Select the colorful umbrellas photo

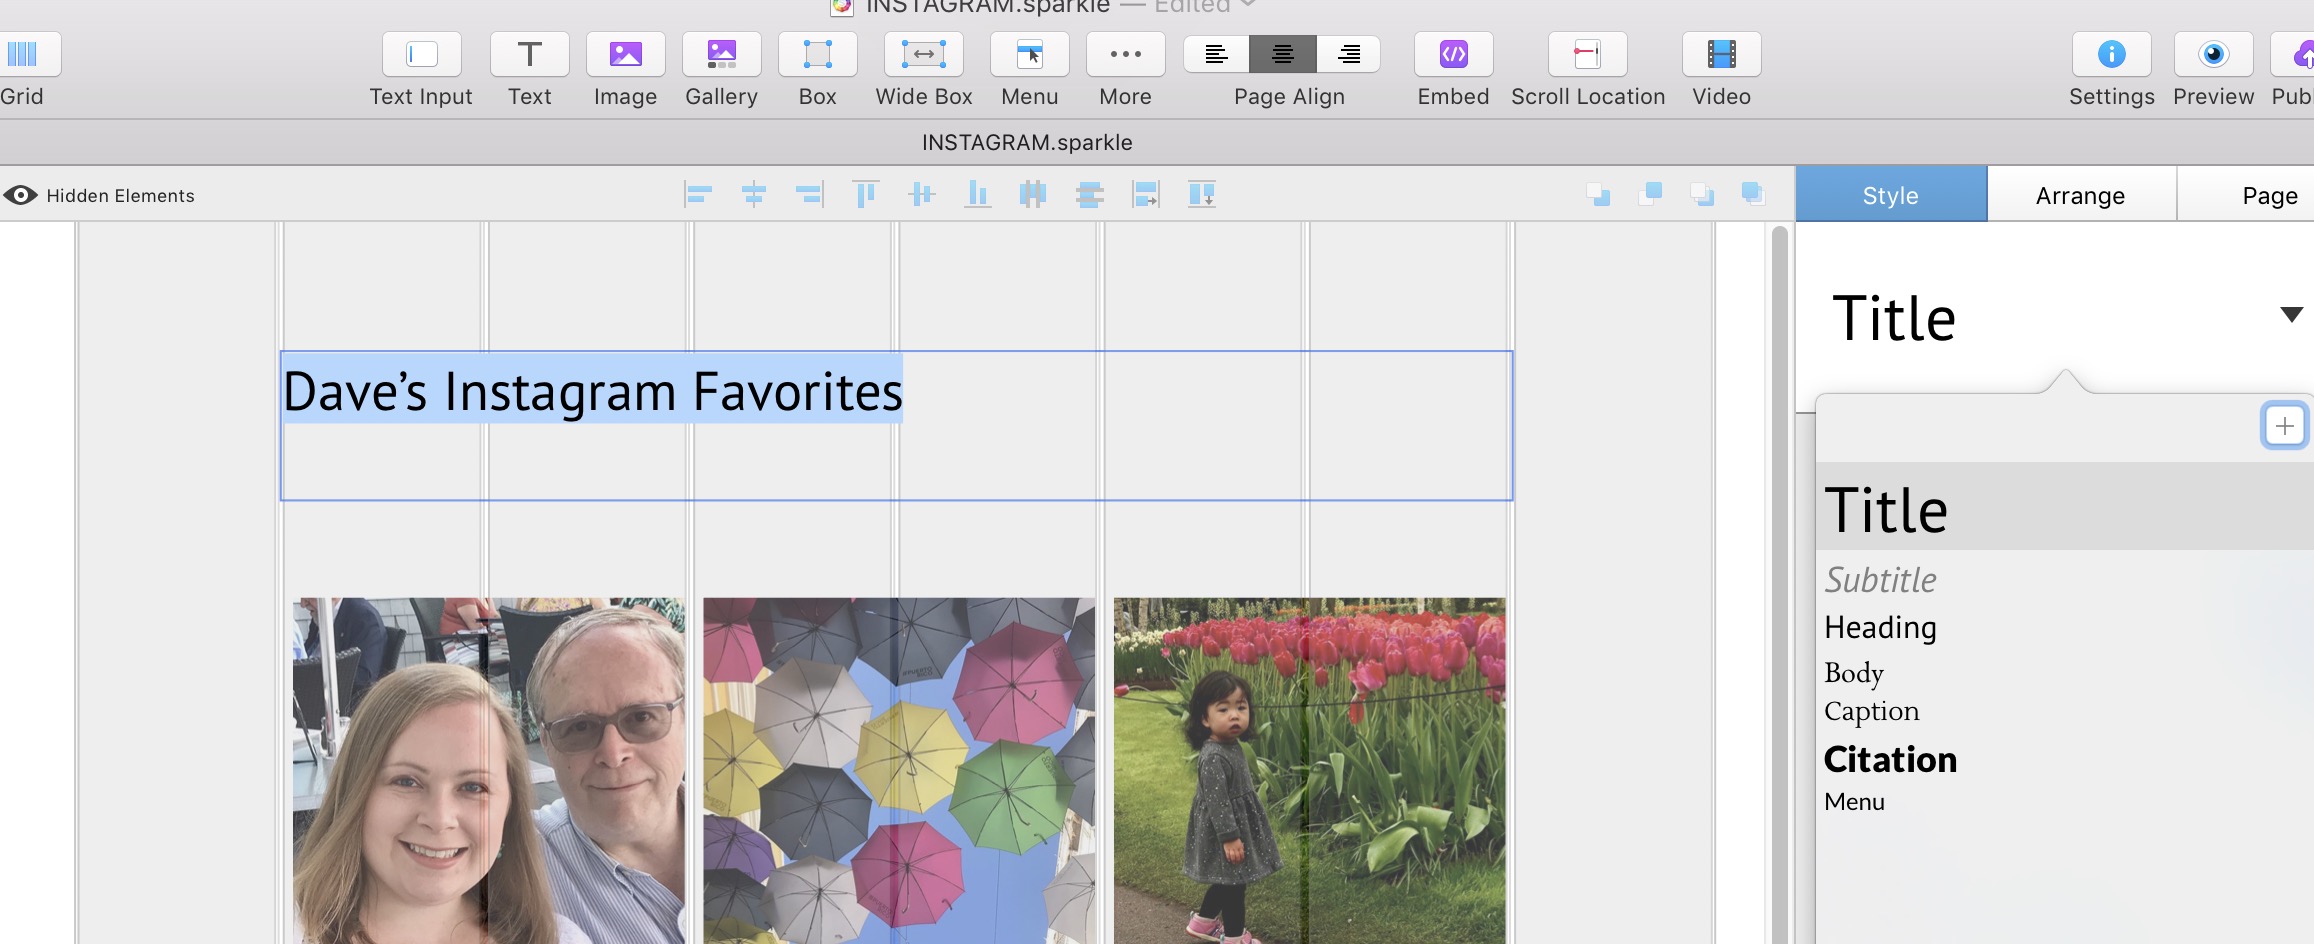tap(899, 770)
